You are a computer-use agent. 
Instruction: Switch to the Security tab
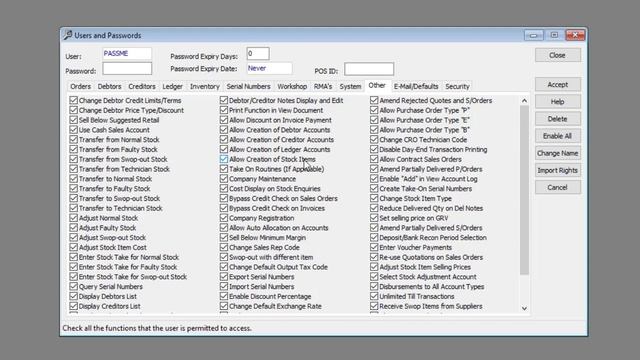[457, 87]
